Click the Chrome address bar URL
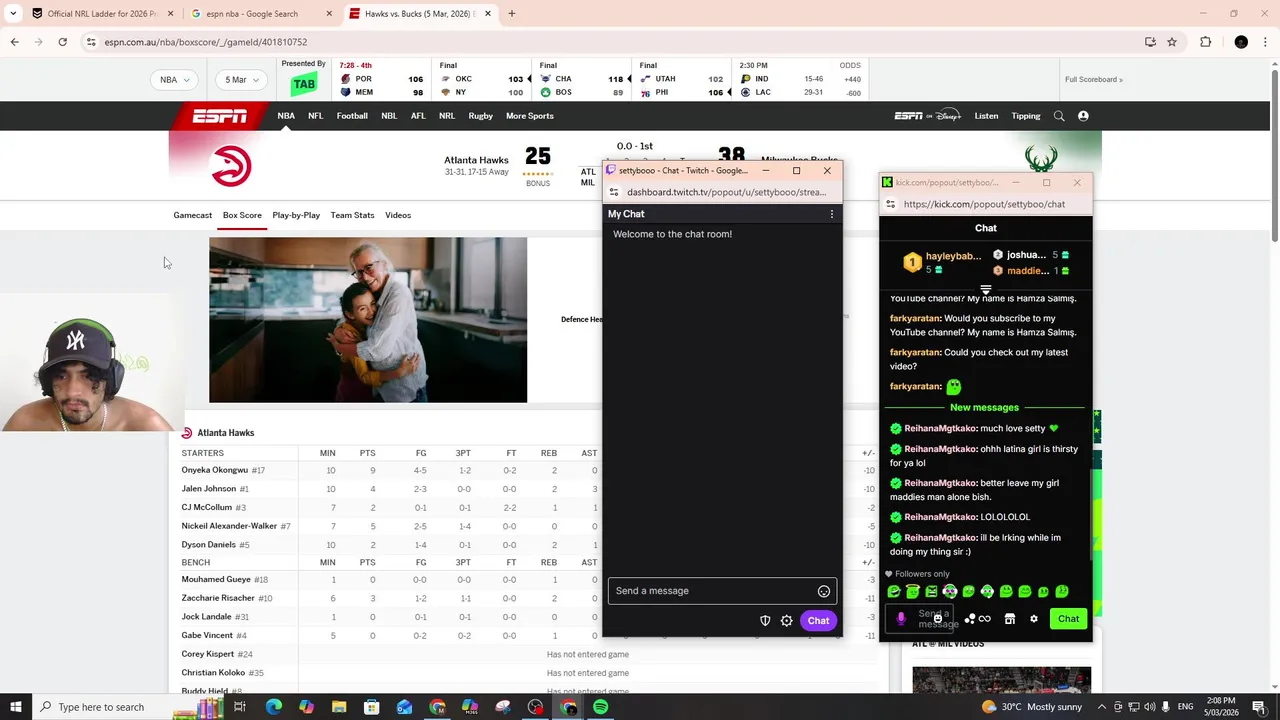Viewport: 1280px width, 720px height. [x=205, y=42]
